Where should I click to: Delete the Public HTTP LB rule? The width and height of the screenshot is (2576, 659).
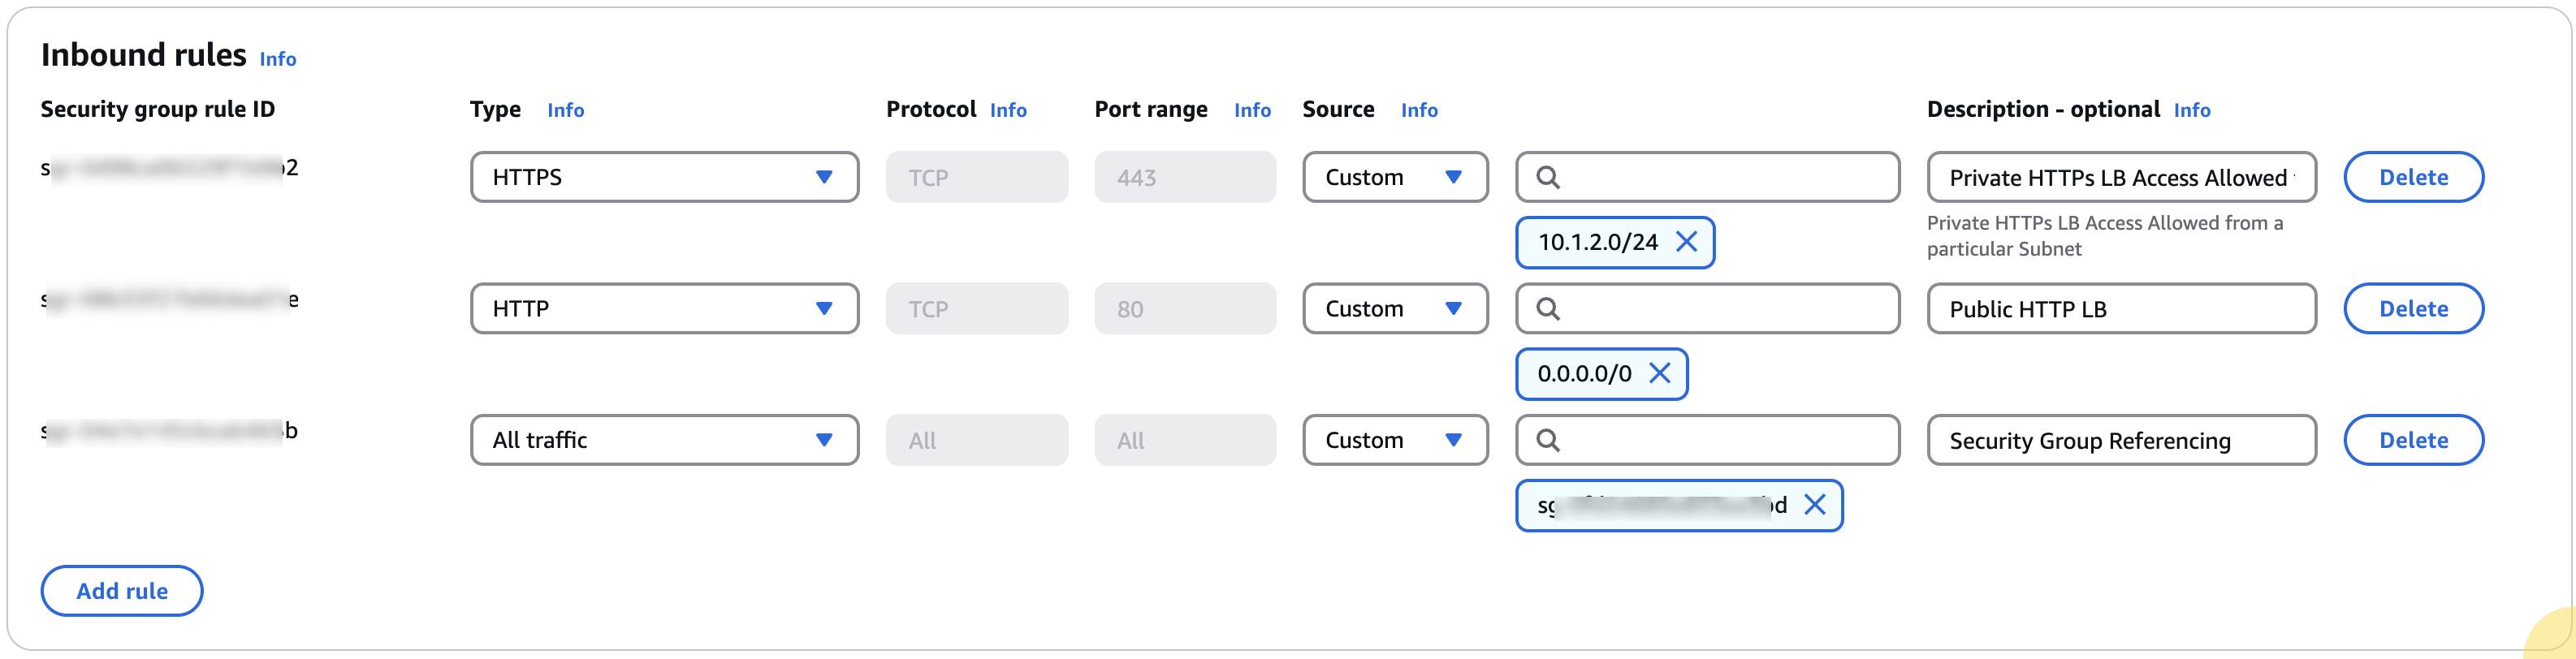pyautogui.click(x=2412, y=309)
